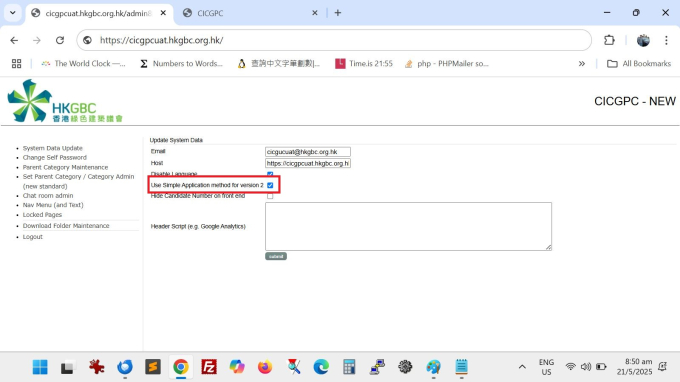Show hidden system tray icons
Screen dimensions: 680x382
522,367
